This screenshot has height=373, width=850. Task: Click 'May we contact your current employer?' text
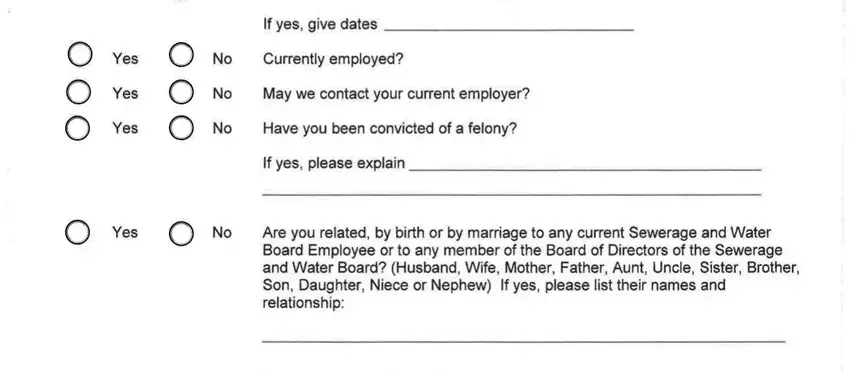point(396,94)
